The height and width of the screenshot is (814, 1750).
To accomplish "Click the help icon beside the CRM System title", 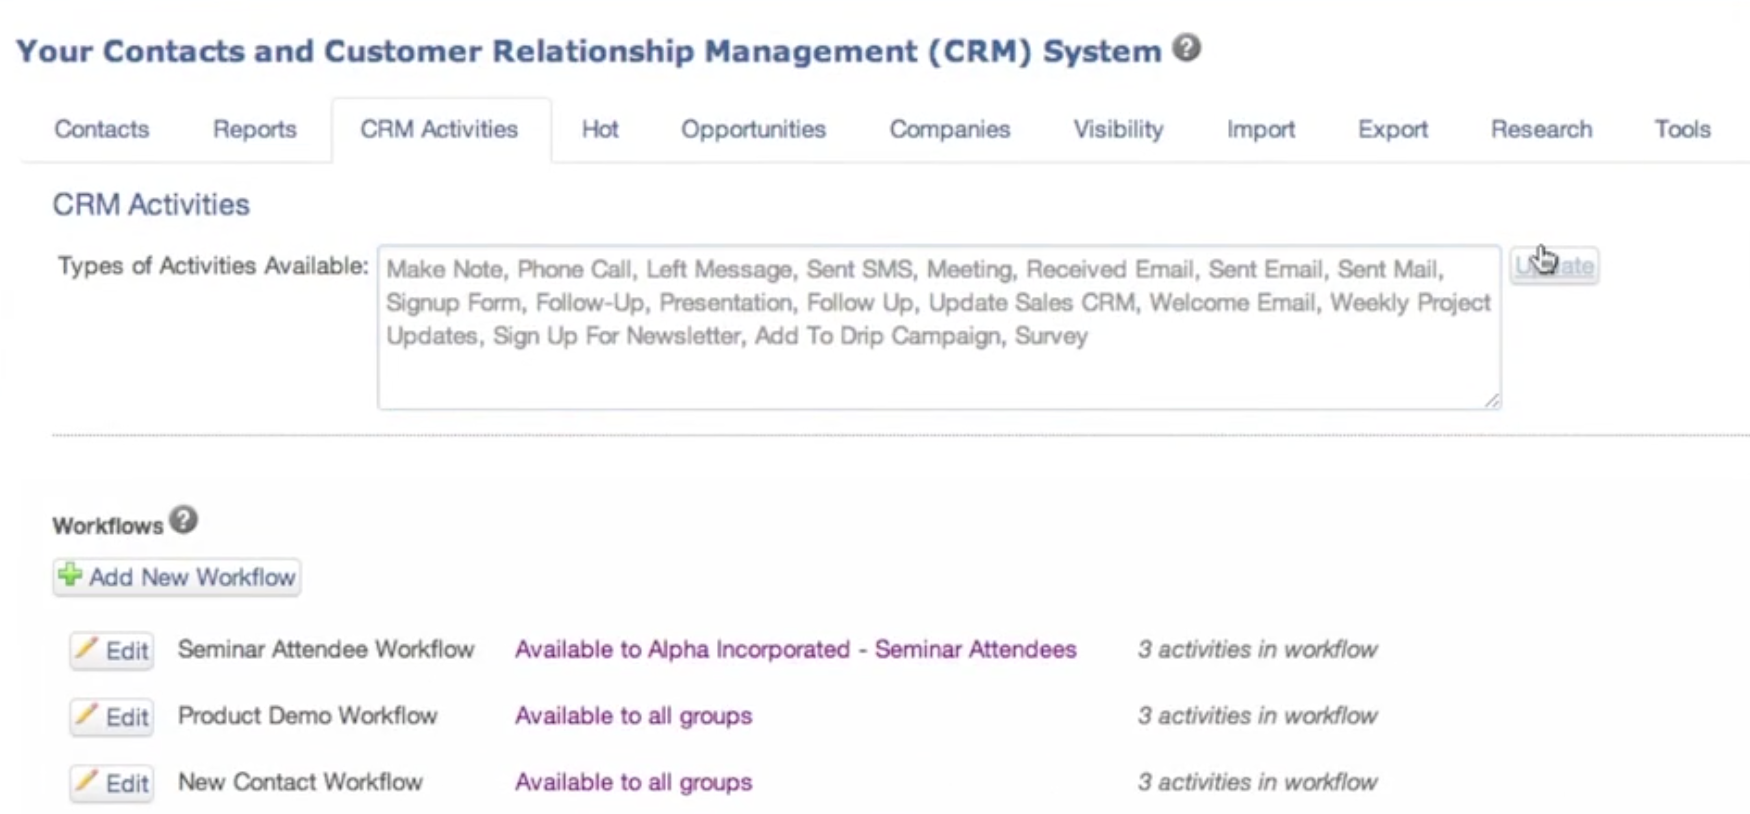I will (x=1186, y=48).
